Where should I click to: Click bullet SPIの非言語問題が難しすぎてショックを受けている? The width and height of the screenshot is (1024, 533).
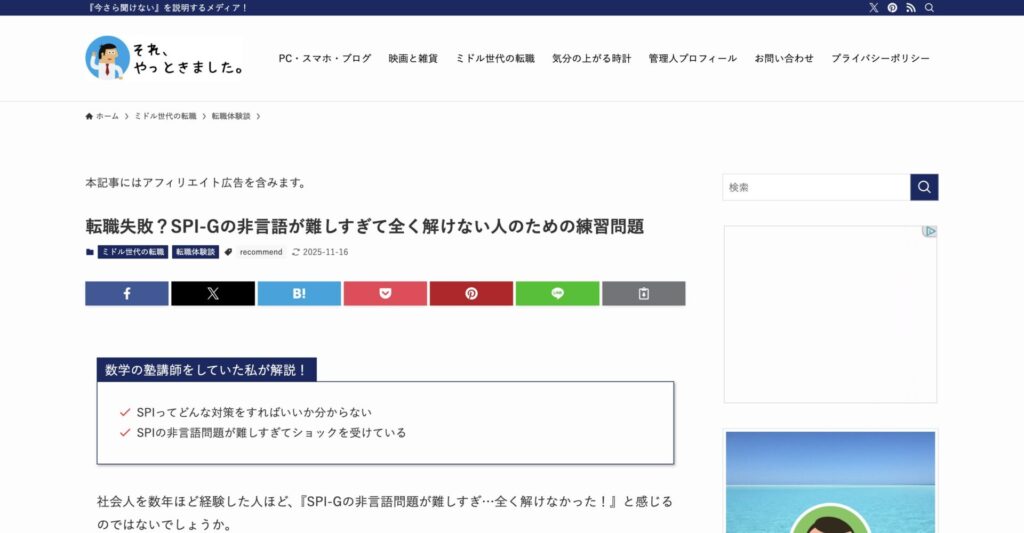[271, 432]
